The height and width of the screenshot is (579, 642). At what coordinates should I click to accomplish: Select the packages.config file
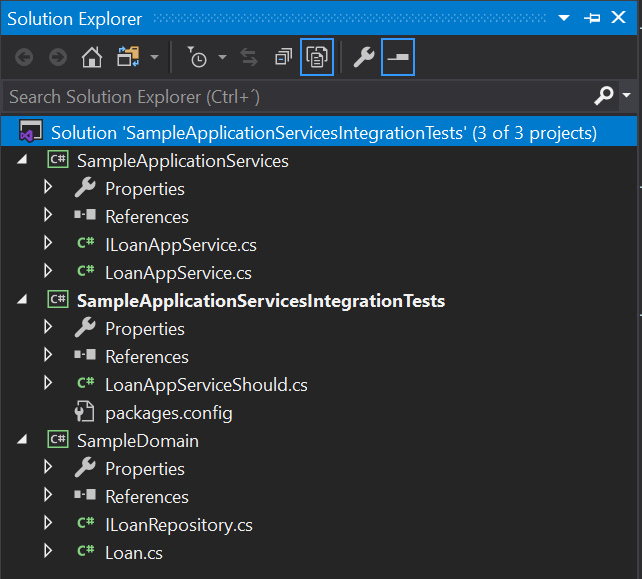[168, 412]
